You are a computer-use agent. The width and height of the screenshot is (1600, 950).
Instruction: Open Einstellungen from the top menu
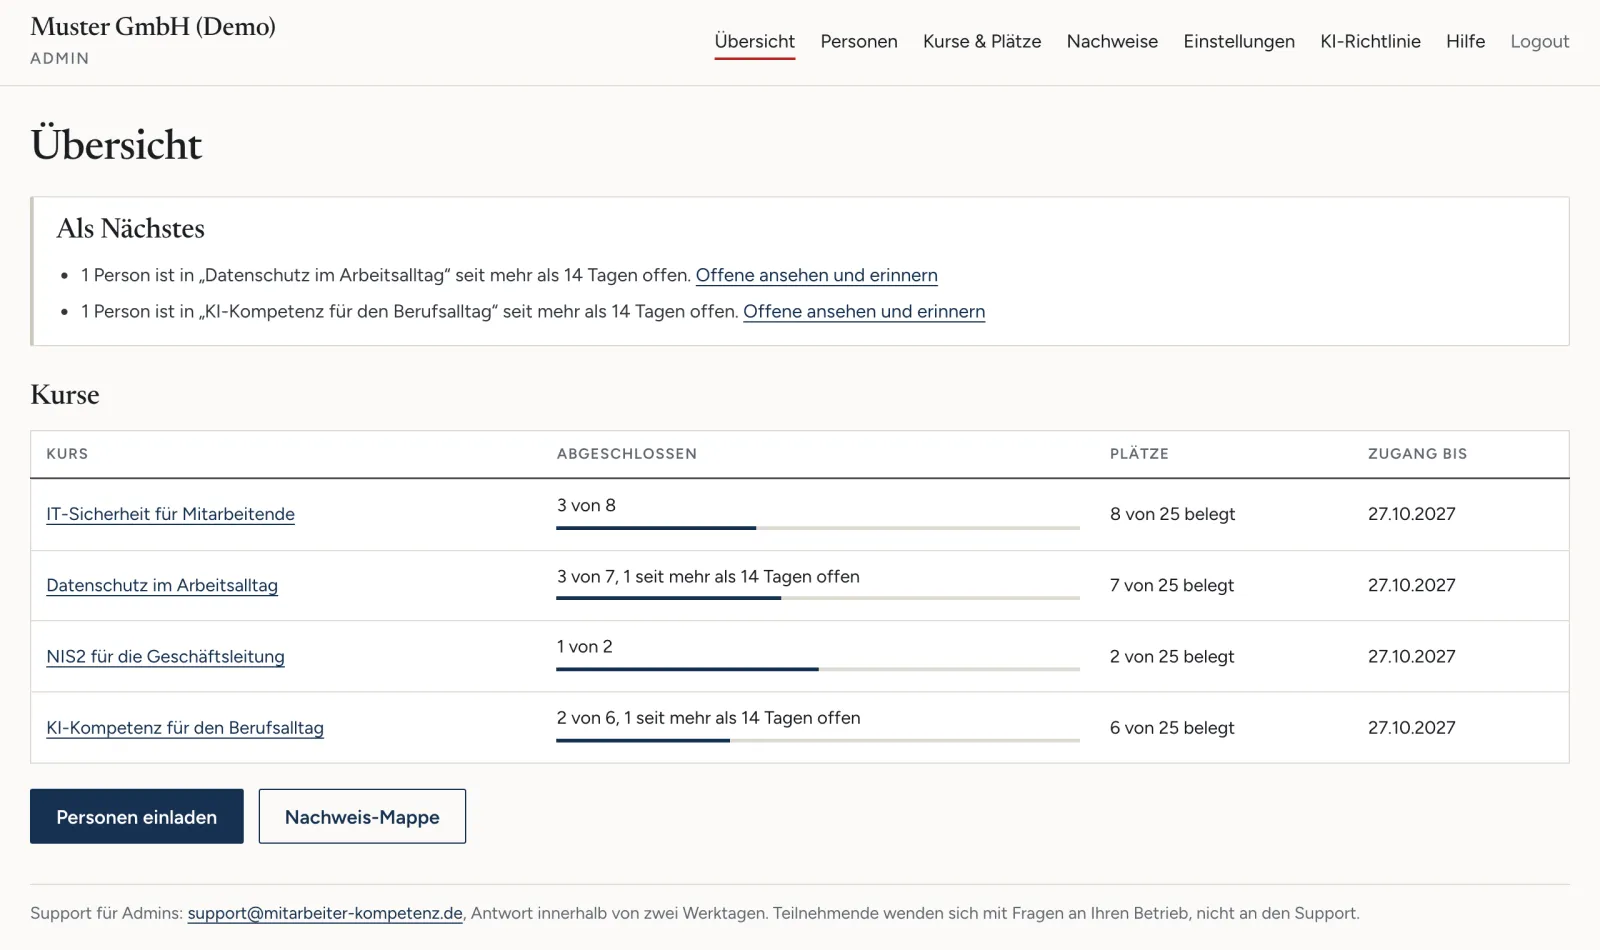click(x=1239, y=41)
